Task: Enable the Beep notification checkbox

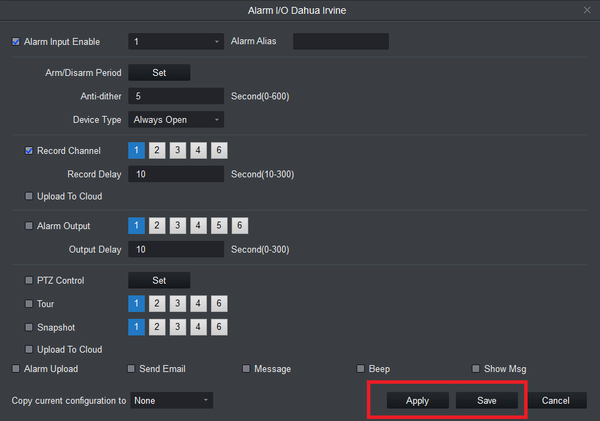Action: click(x=361, y=369)
